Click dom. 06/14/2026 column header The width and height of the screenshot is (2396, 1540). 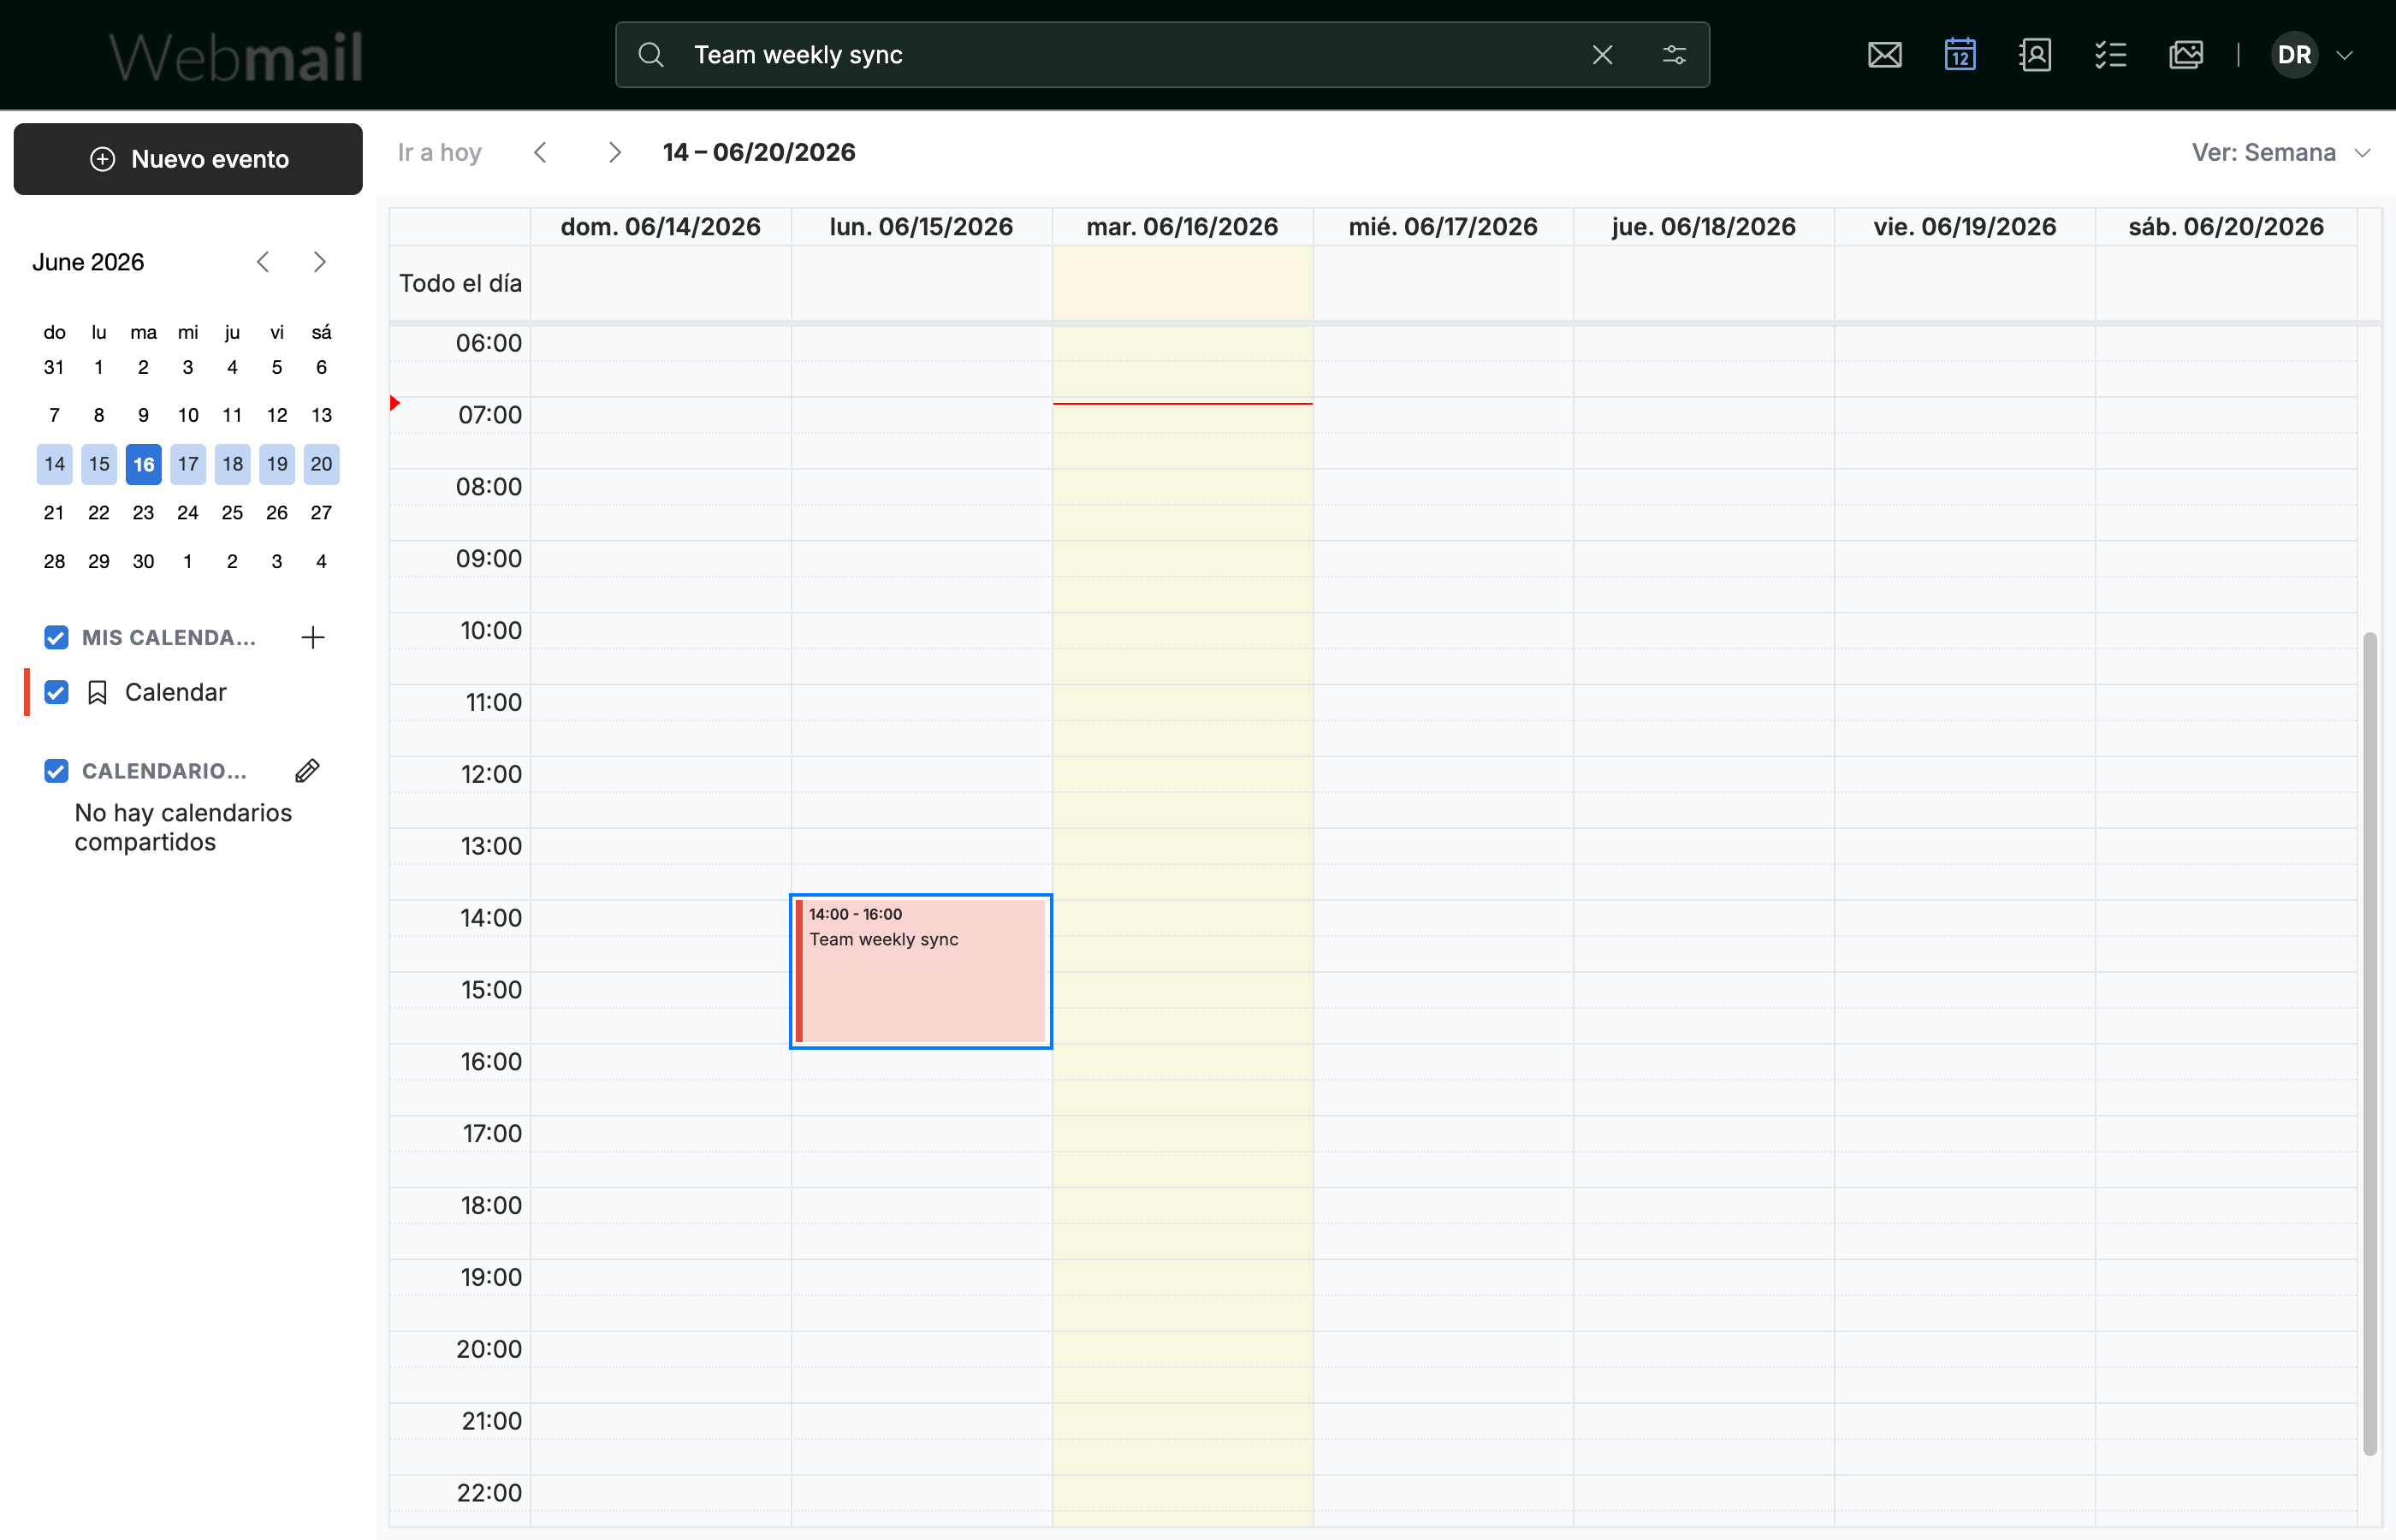[x=661, y=227]
